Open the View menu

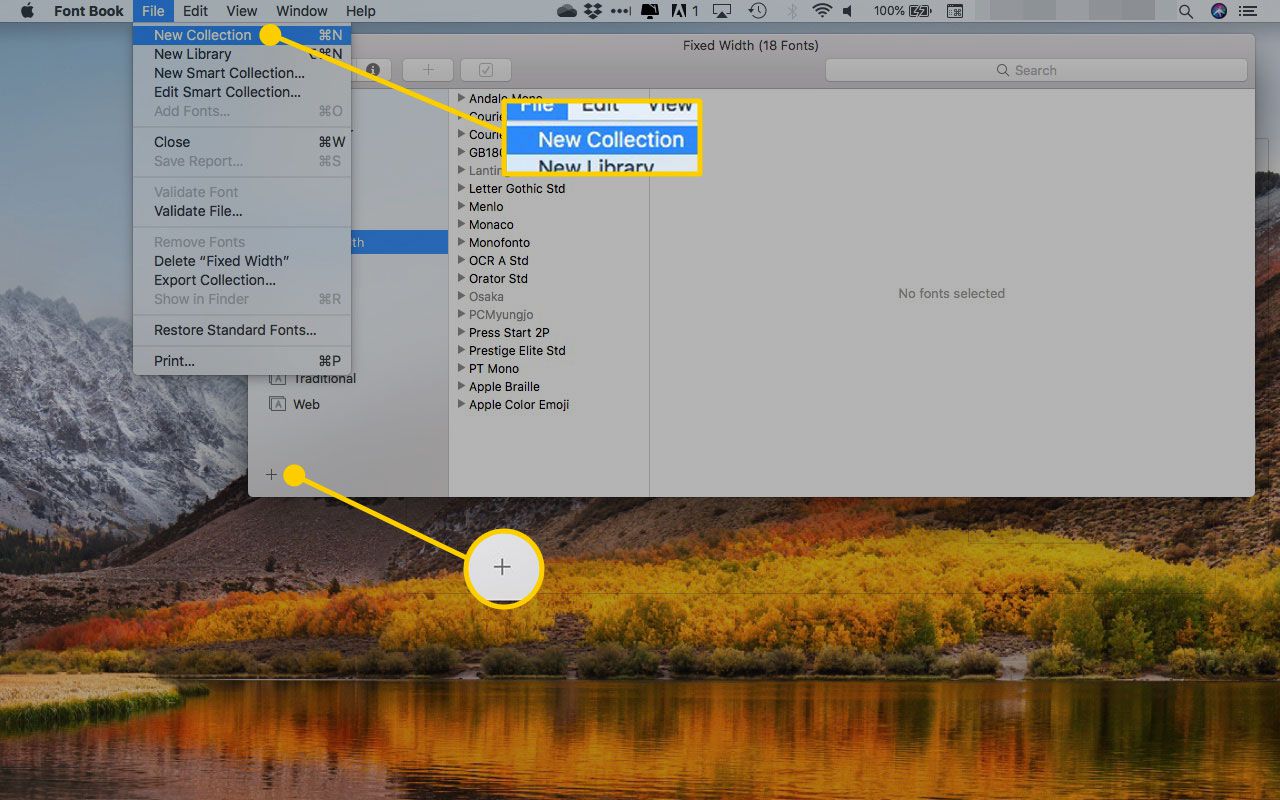[242, 11]
